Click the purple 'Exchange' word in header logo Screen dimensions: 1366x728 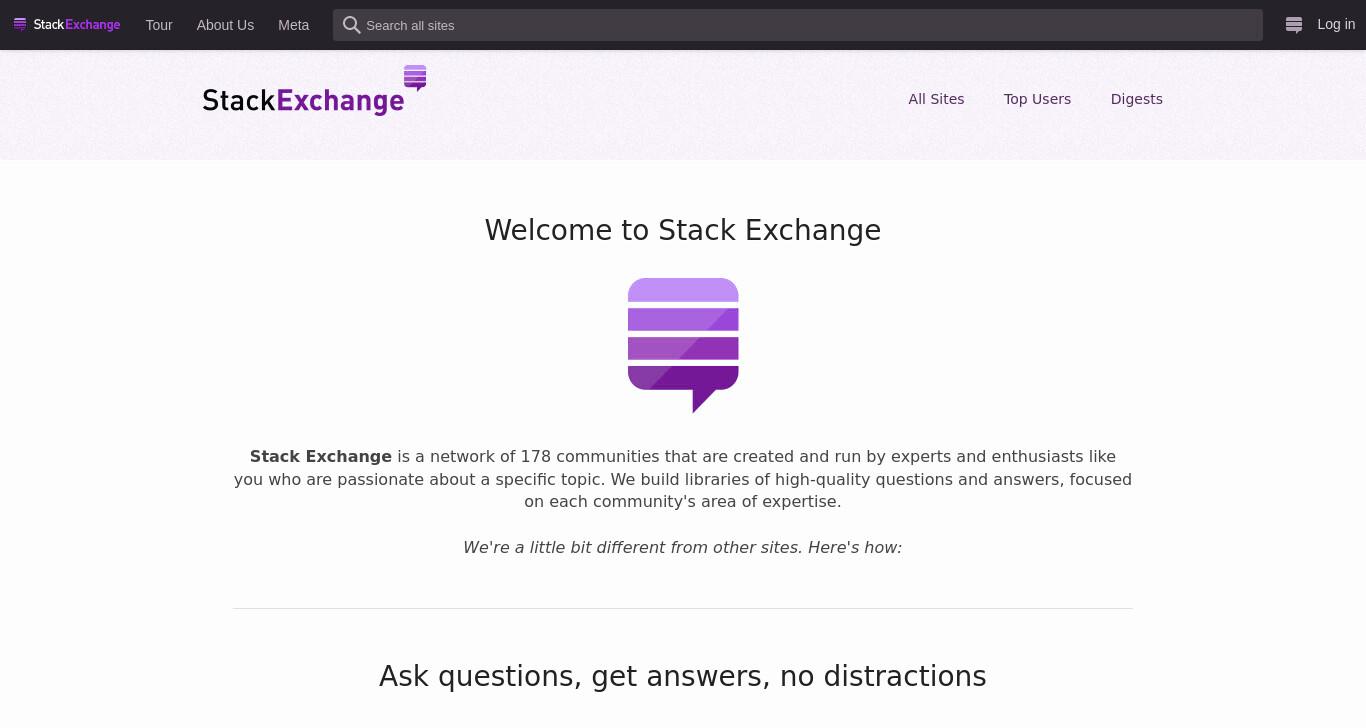point(340,101)
